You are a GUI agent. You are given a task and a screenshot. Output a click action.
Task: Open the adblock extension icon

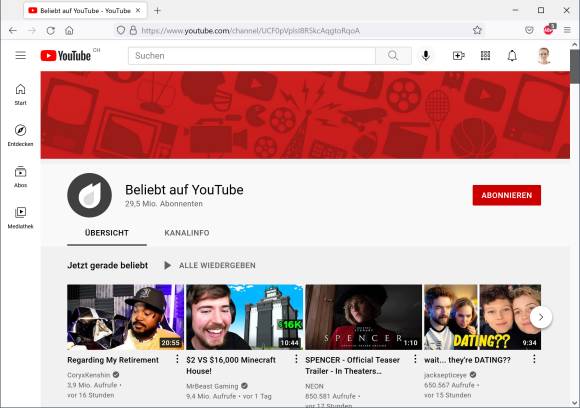click(x=549, y=30)
